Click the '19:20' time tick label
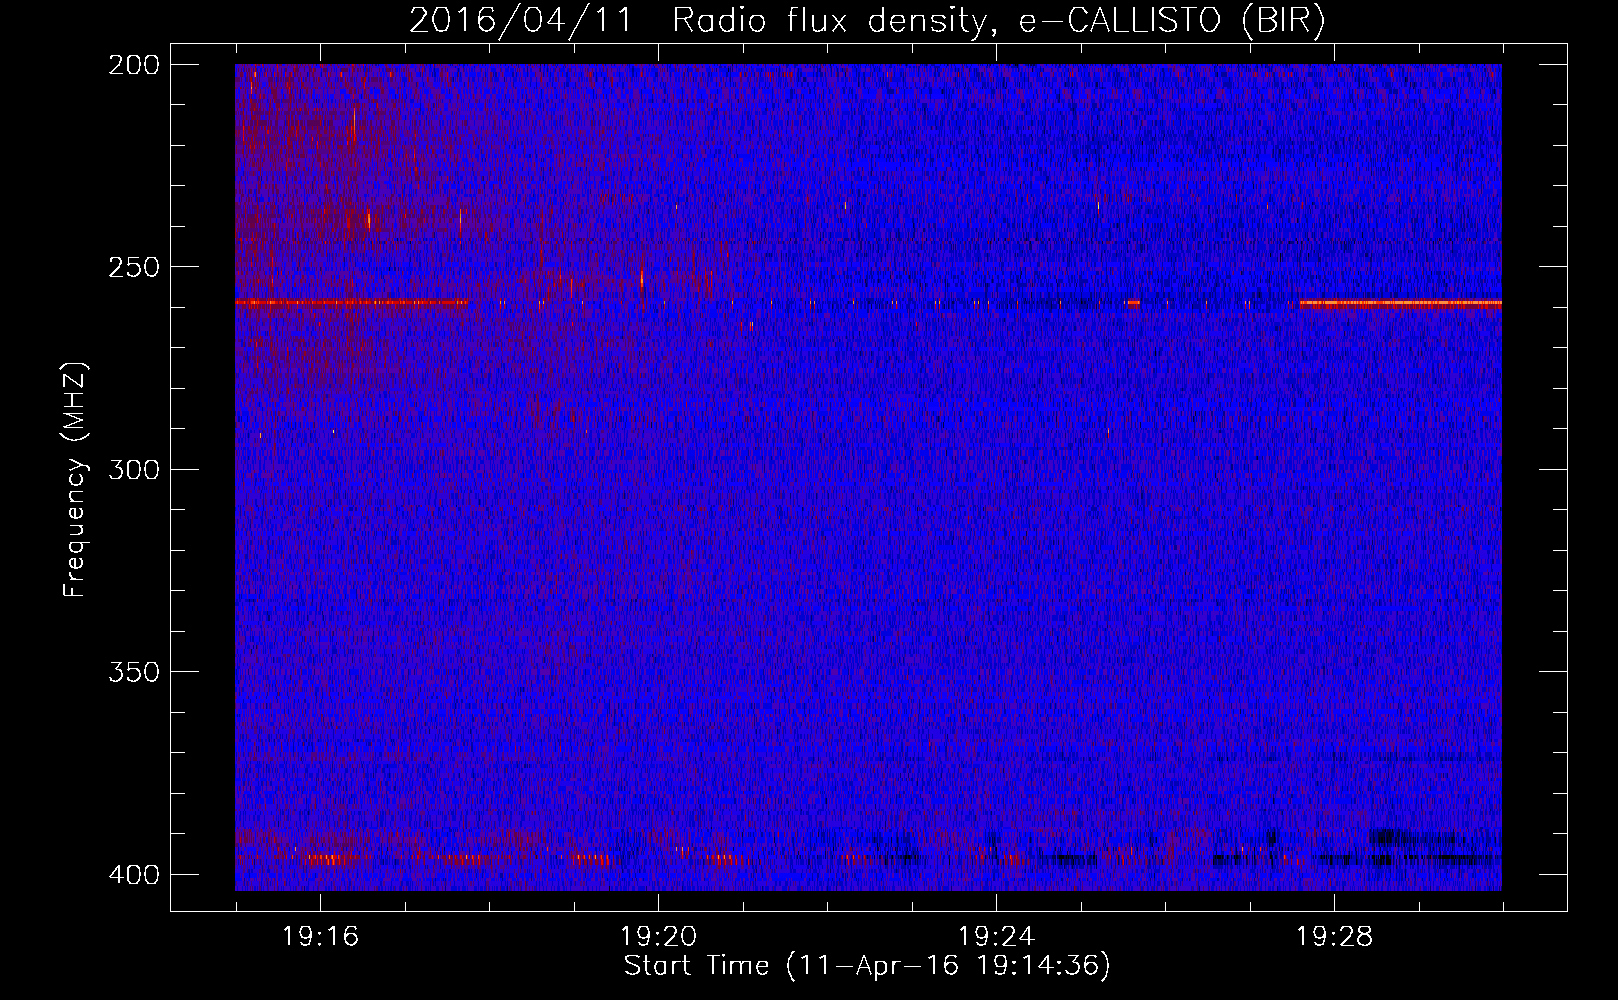Image resolution: width=1618 pixels, height=1000 pixels. [658, 937]
